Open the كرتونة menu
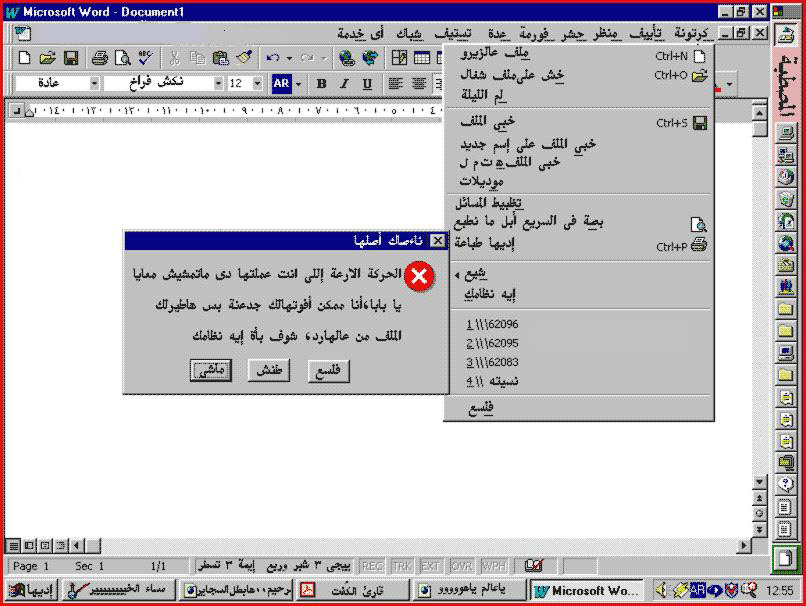Screen dimensions: 806x606 pyautogui.click(x=691, y=34)
